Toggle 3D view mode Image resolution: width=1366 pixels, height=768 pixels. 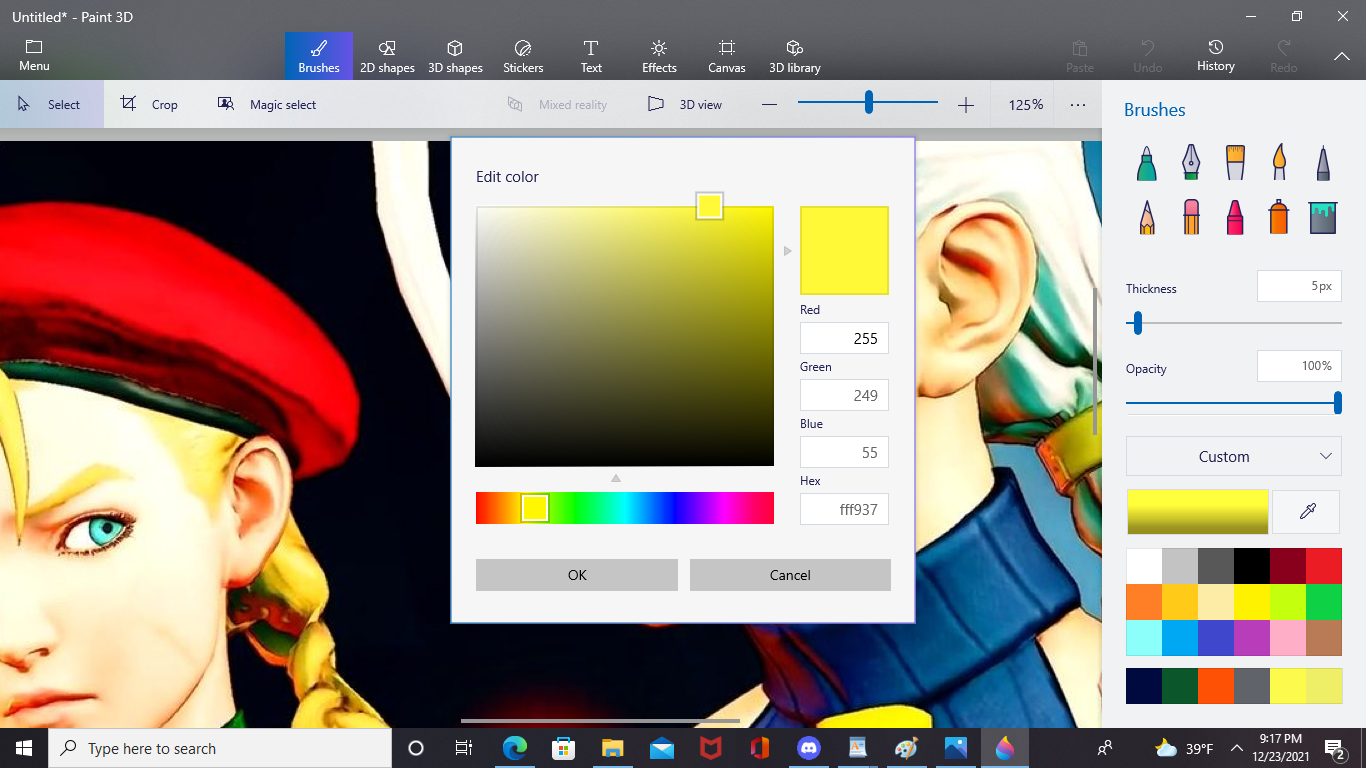(x=685, y=104)
